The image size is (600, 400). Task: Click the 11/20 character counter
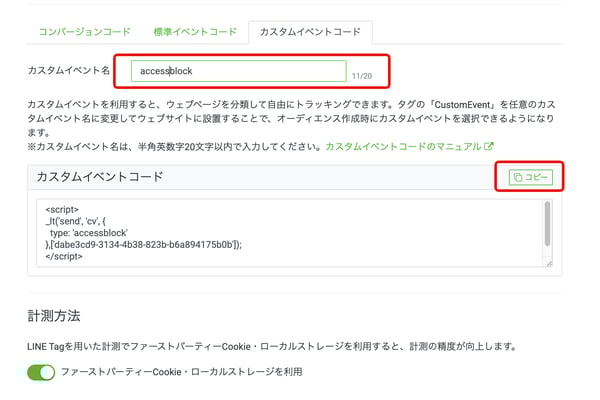tap(362, 76)
